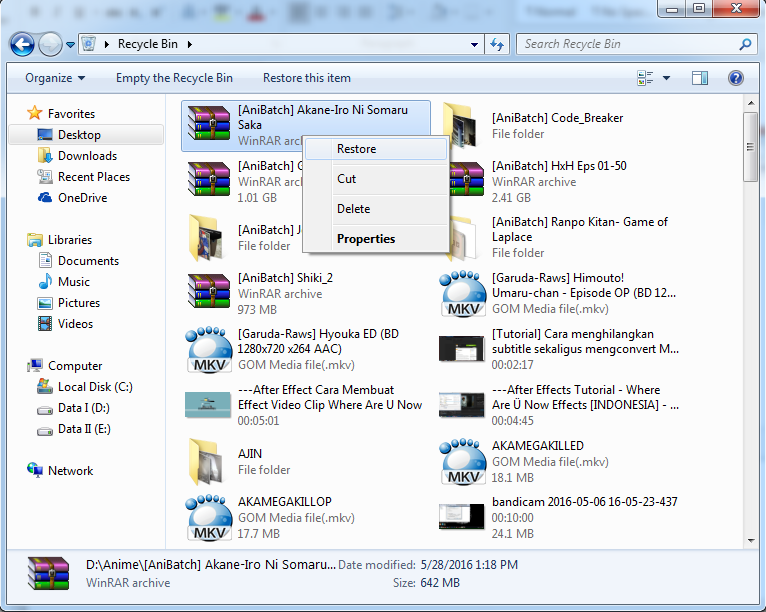Select the AKAMEGAKILLED MKV file icon

coord(463,462)
